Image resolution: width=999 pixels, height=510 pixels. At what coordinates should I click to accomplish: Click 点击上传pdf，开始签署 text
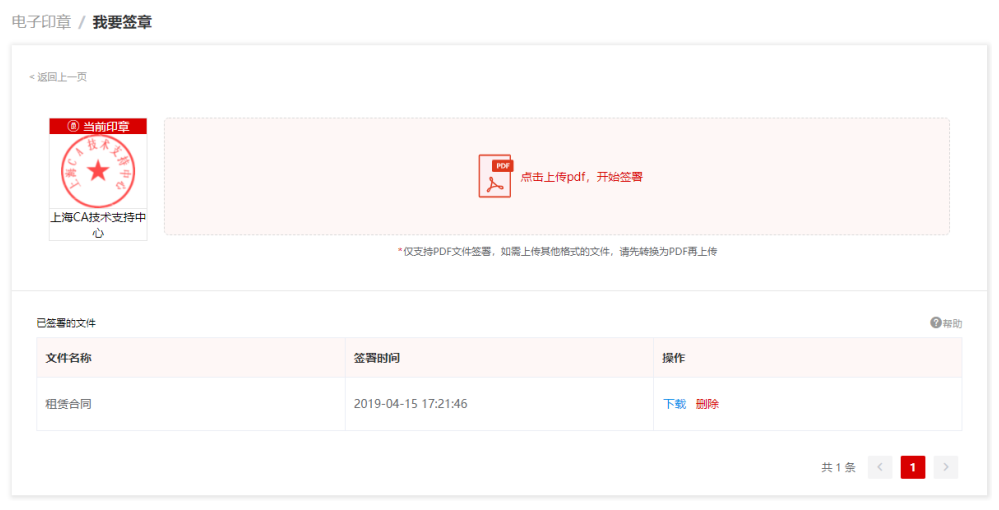tap(582, 177)
